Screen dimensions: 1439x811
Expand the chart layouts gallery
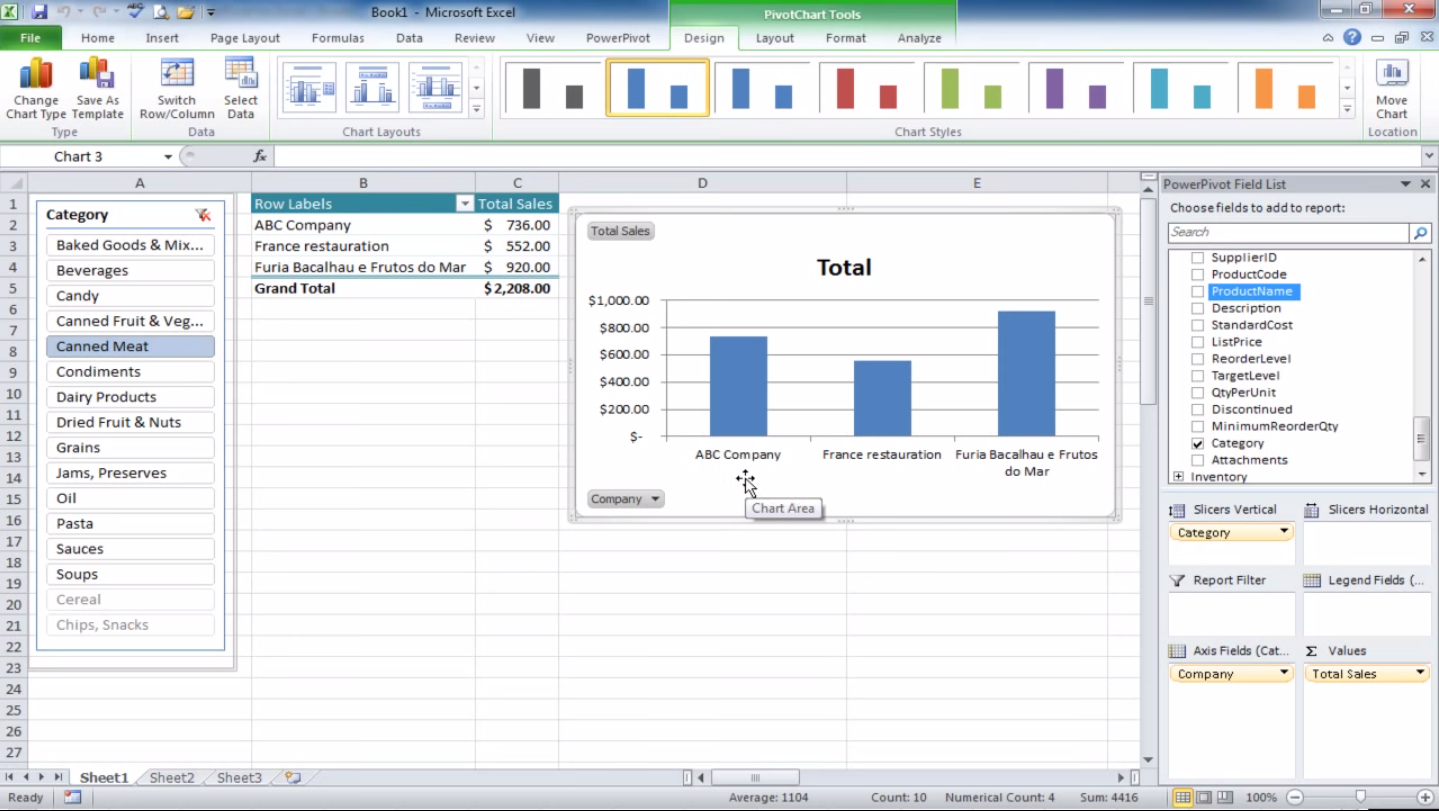[x=477, y=109]
